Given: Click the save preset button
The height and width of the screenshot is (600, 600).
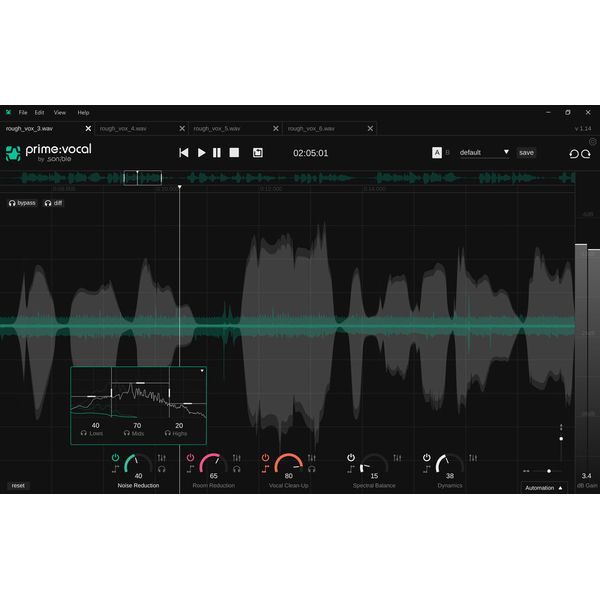Looking at the screenshot, I should 526,153.
